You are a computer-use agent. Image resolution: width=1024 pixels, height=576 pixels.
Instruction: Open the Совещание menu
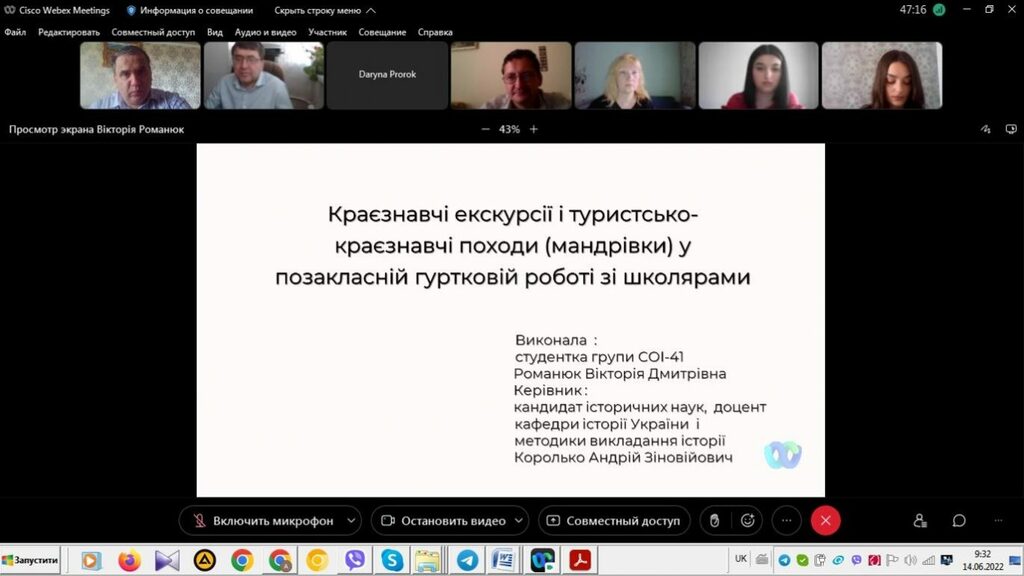pyautogui.click(x=382, y=32)
